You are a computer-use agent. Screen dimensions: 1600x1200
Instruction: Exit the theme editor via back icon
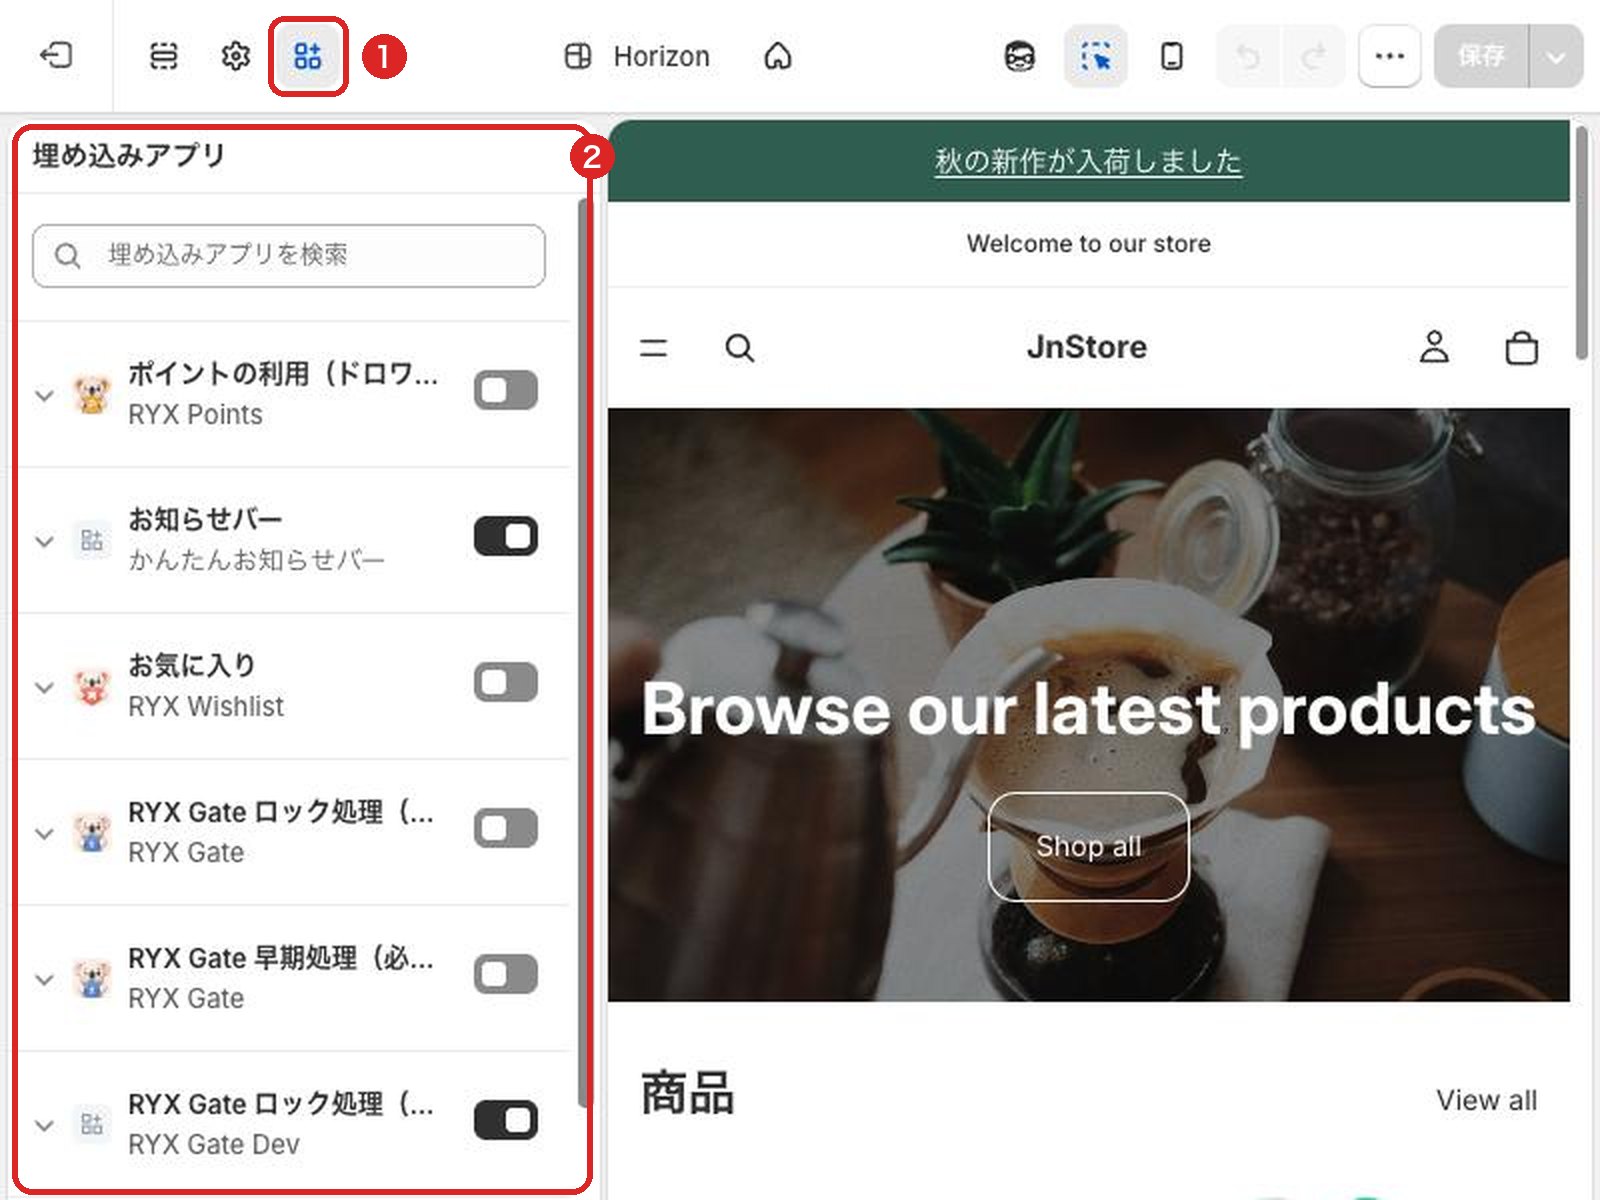[56, 55]
